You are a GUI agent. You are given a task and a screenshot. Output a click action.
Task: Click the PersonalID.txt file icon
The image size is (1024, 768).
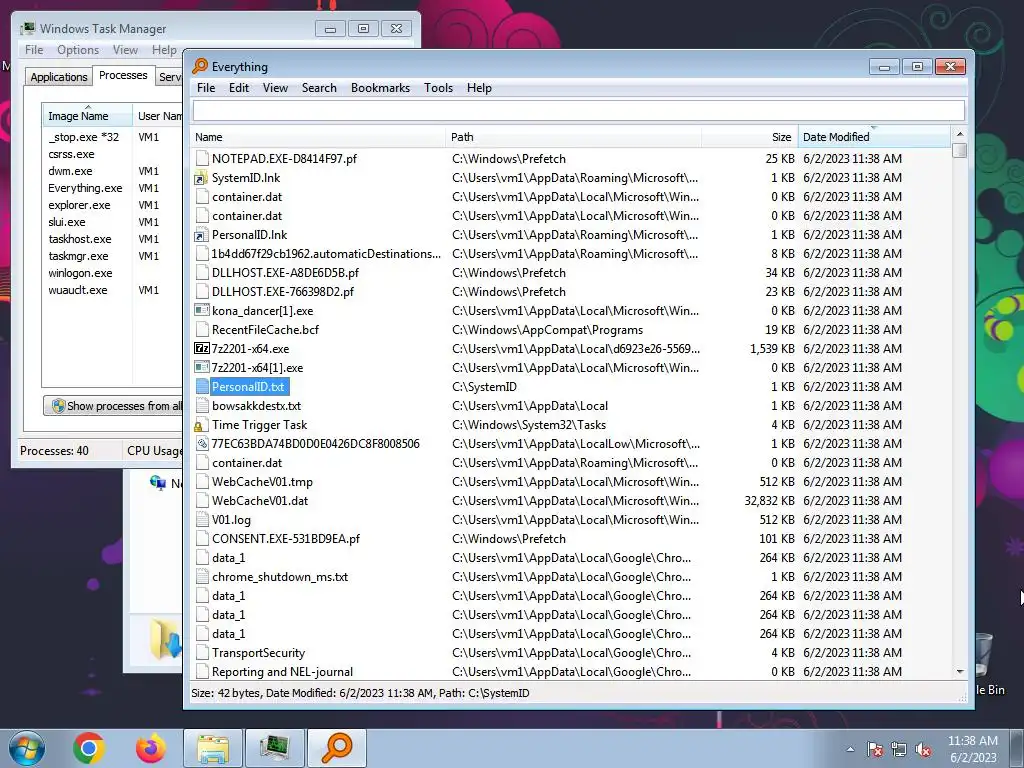[x=202, y=387]
